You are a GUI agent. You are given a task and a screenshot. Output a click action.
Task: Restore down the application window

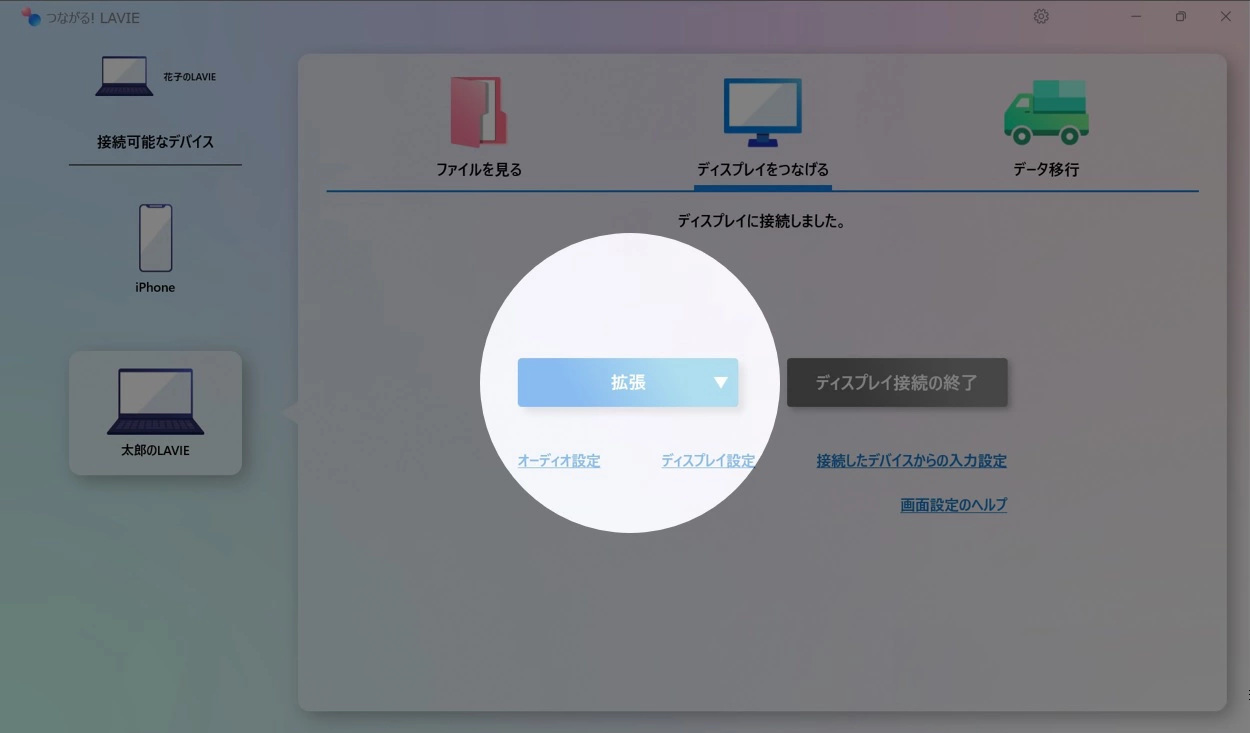click(1181, 17)
